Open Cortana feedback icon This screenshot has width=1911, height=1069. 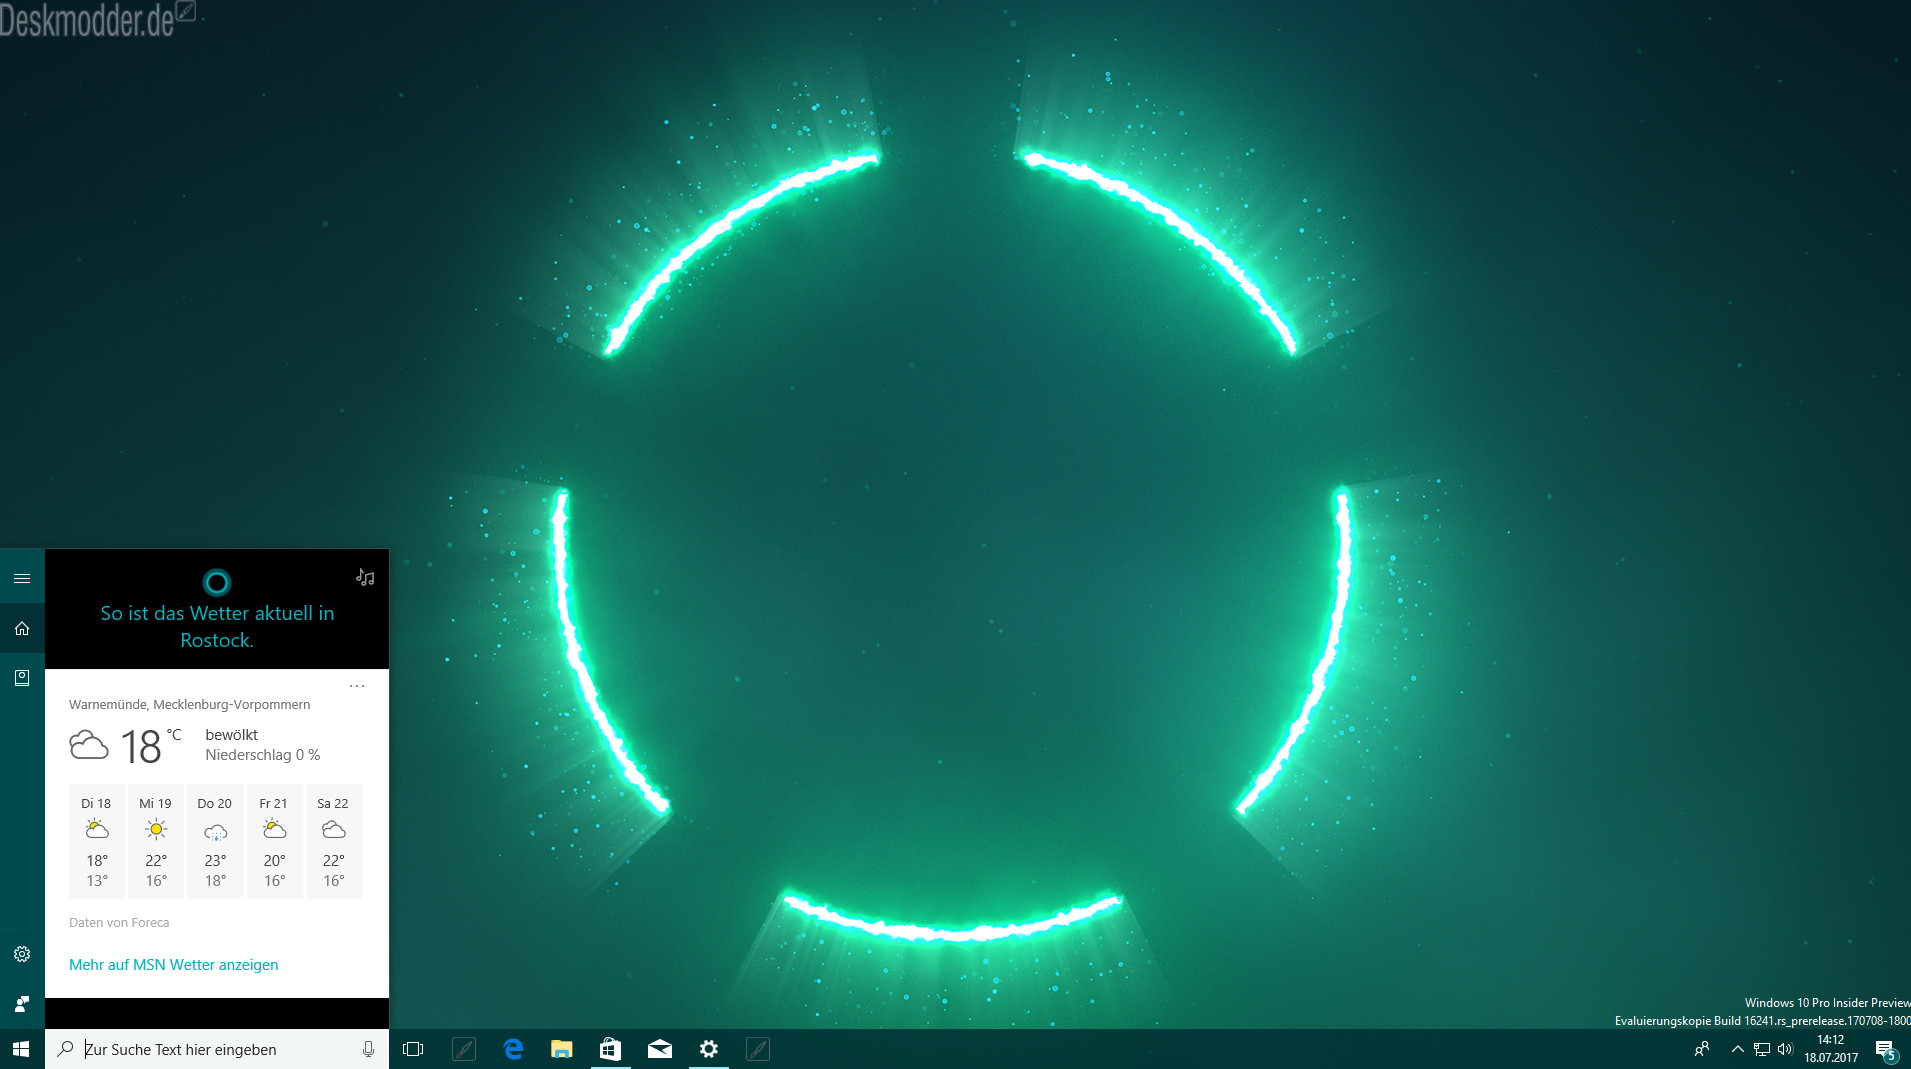click(22, 1003)
